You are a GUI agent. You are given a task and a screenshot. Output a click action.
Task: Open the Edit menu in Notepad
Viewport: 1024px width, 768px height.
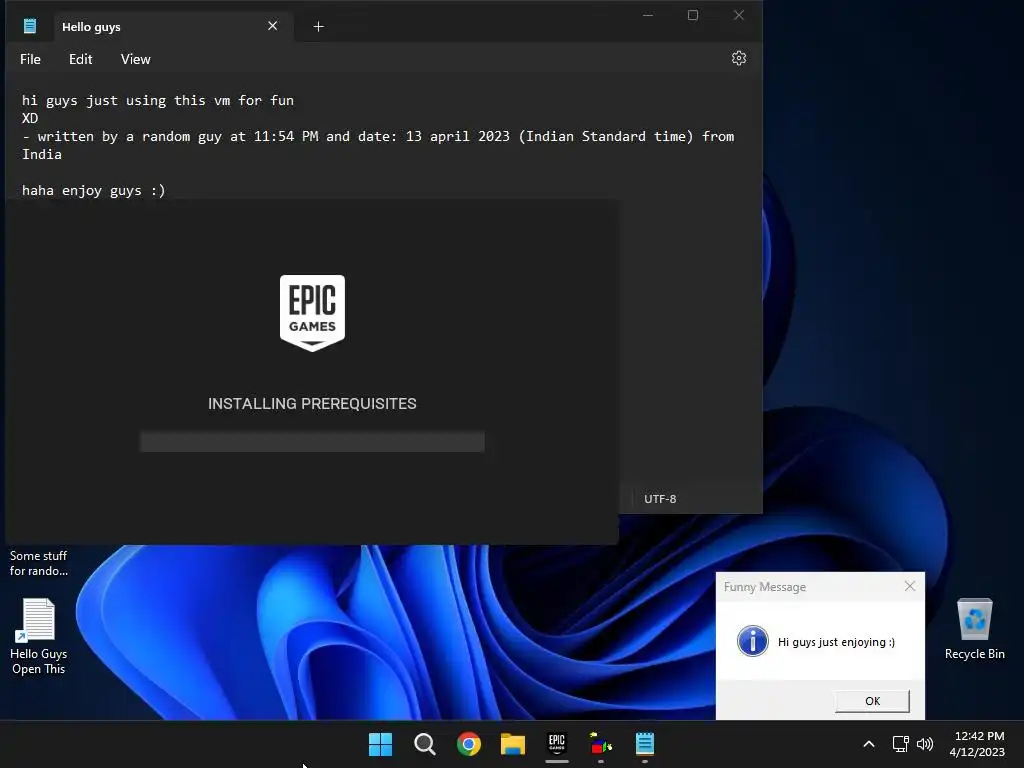[x=80, y=59]
